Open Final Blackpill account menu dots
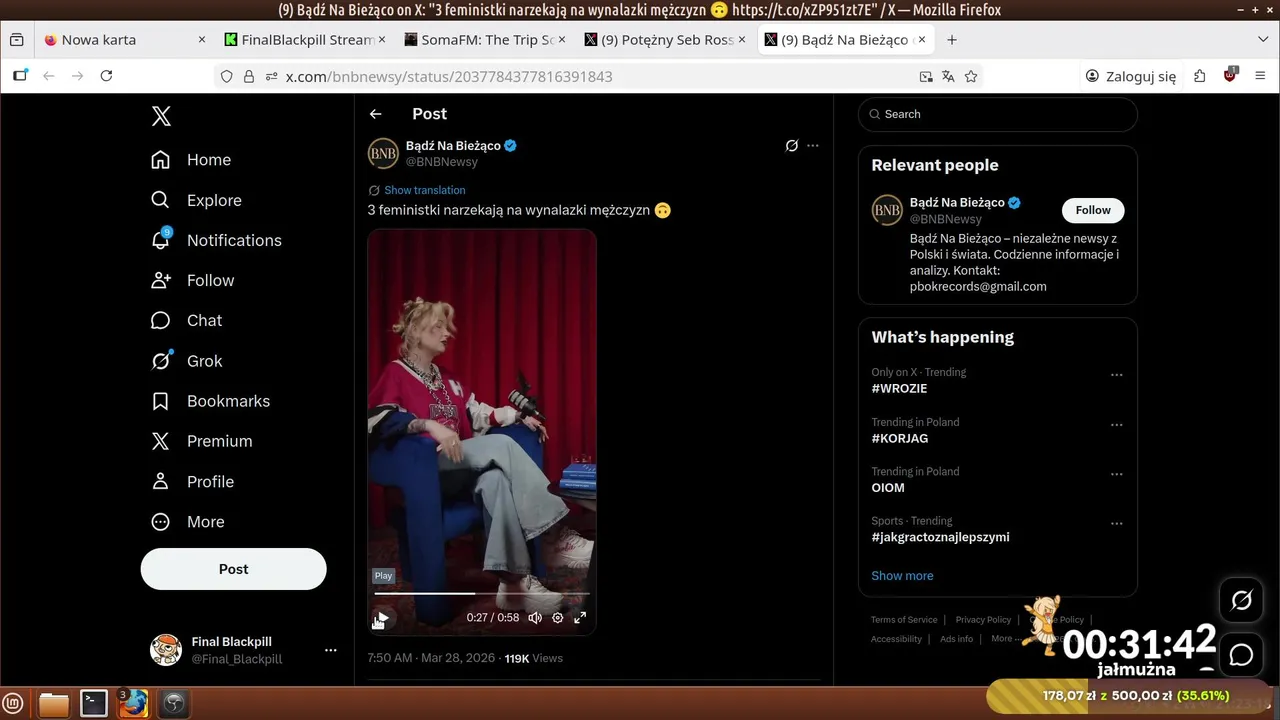 331,650
